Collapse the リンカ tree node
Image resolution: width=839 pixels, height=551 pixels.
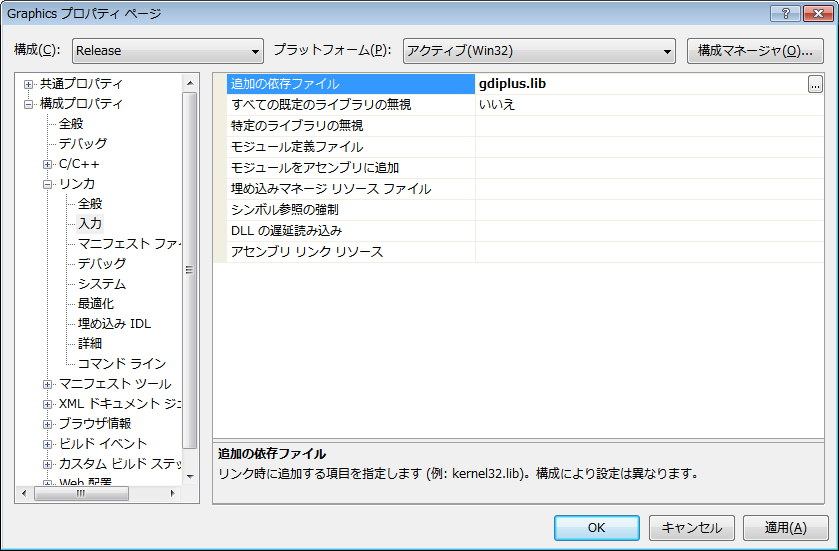[48, 184]
